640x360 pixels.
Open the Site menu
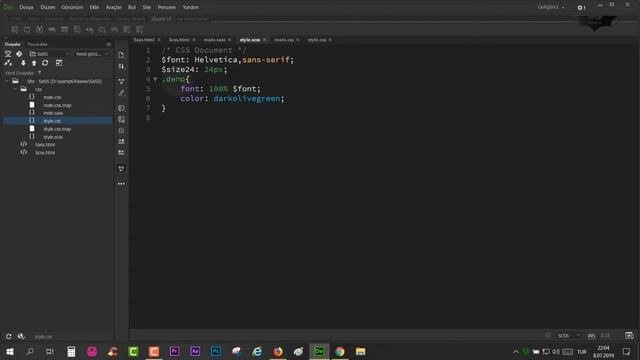pyautogui.click(x=147, y=7)
